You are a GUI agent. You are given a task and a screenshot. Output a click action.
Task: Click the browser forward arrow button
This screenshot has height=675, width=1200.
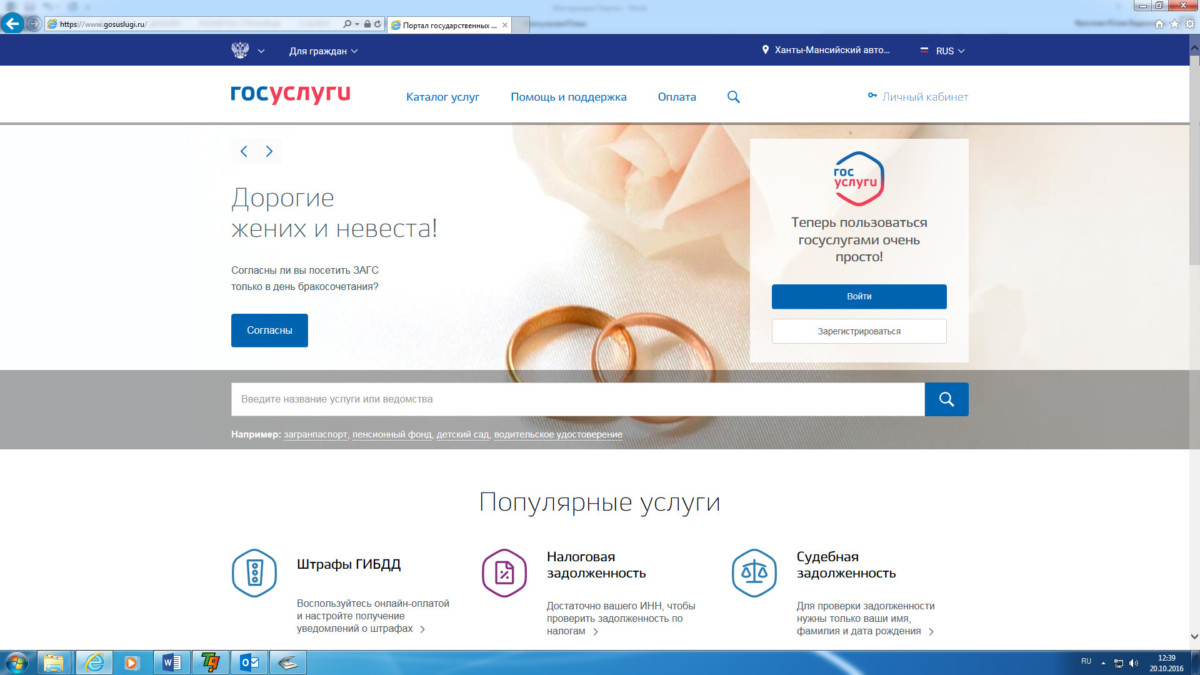[x=34, y=24]
